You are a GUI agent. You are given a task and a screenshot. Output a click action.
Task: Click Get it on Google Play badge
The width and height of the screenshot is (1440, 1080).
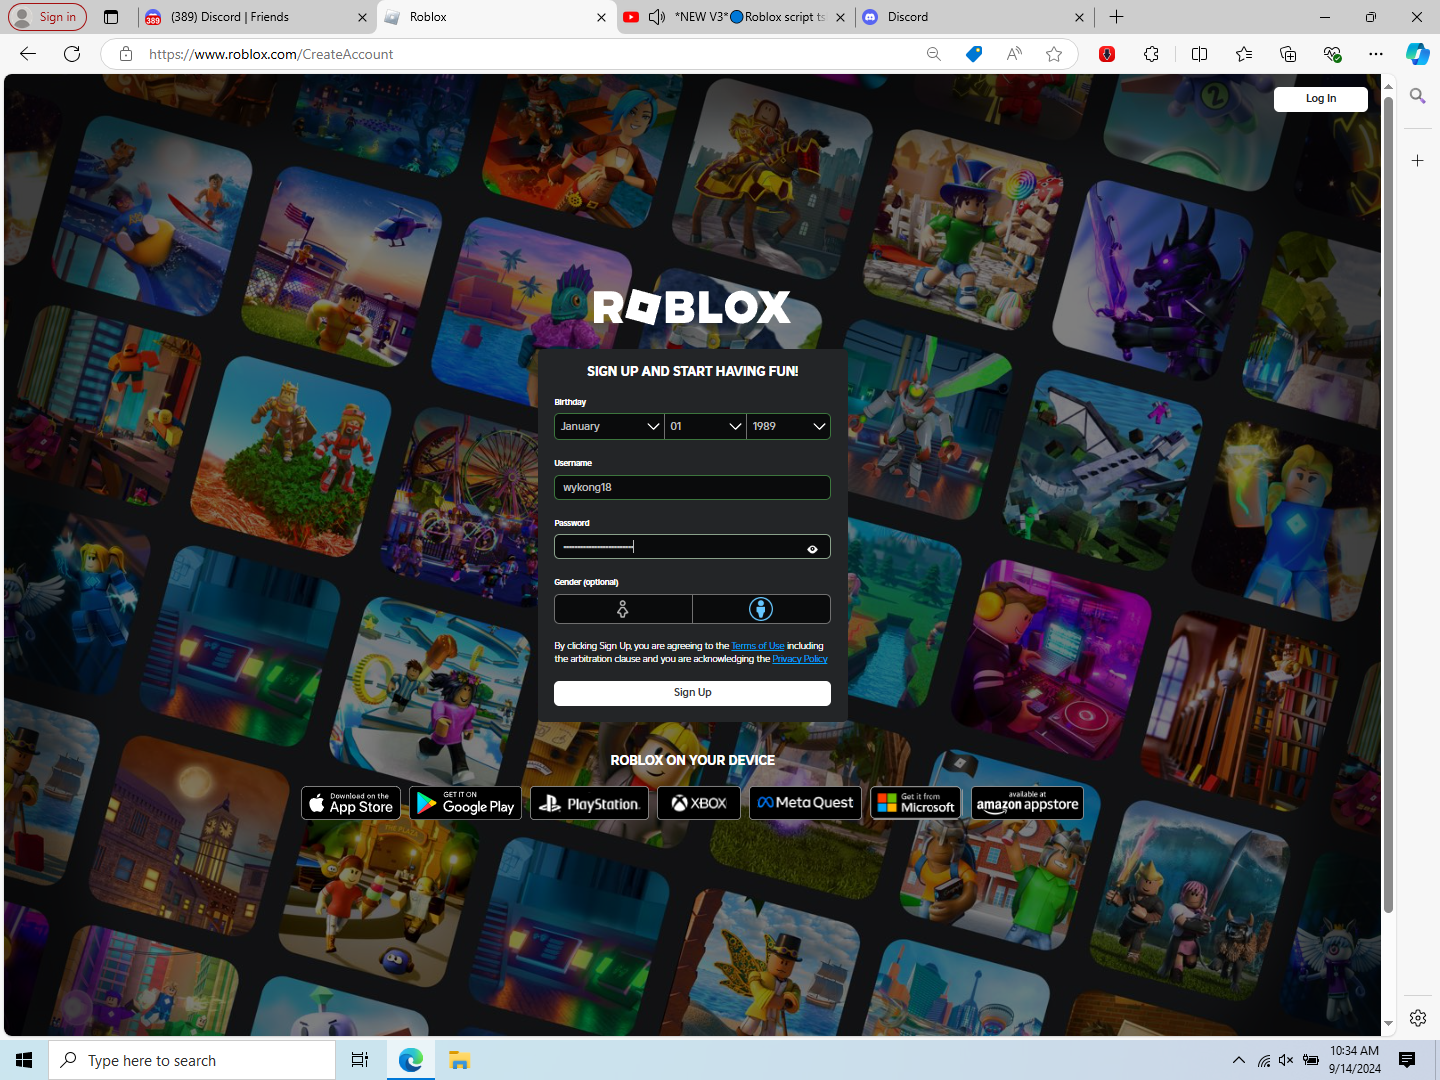[x=465, y=803]
